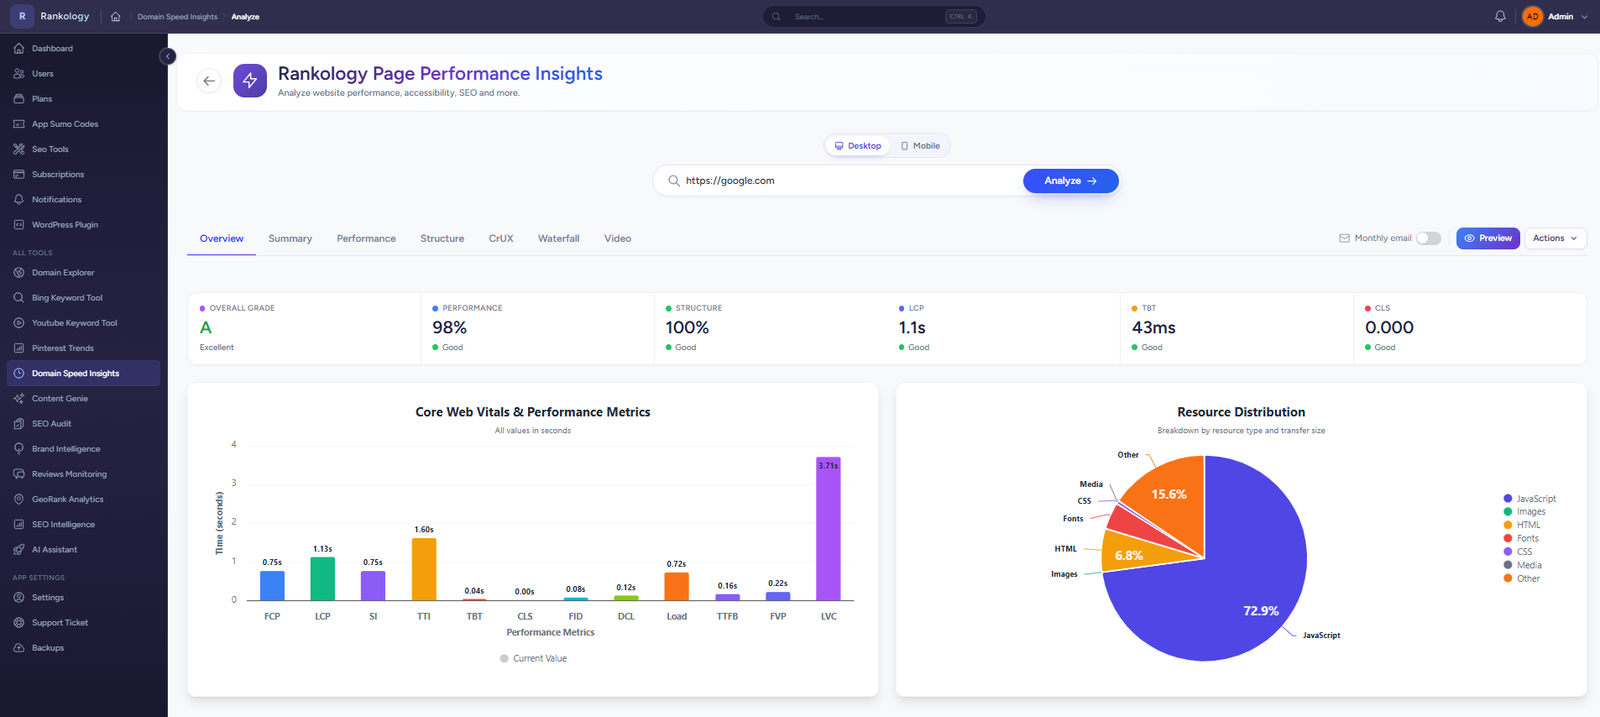The width and height of the screenshot is (1600, 717).
Task: Click the Backups icon in sidebar
Action: (19, 647)
